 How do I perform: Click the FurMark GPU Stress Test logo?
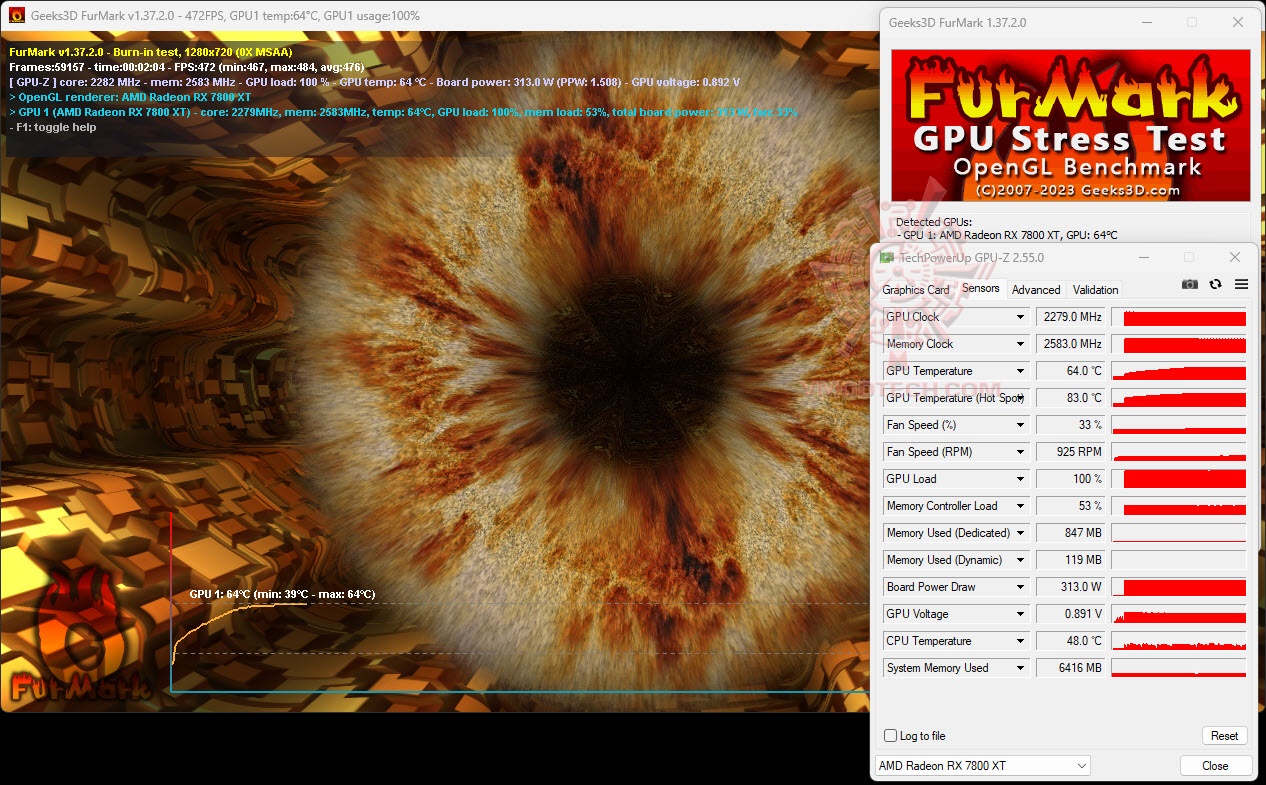point(1069,123)
